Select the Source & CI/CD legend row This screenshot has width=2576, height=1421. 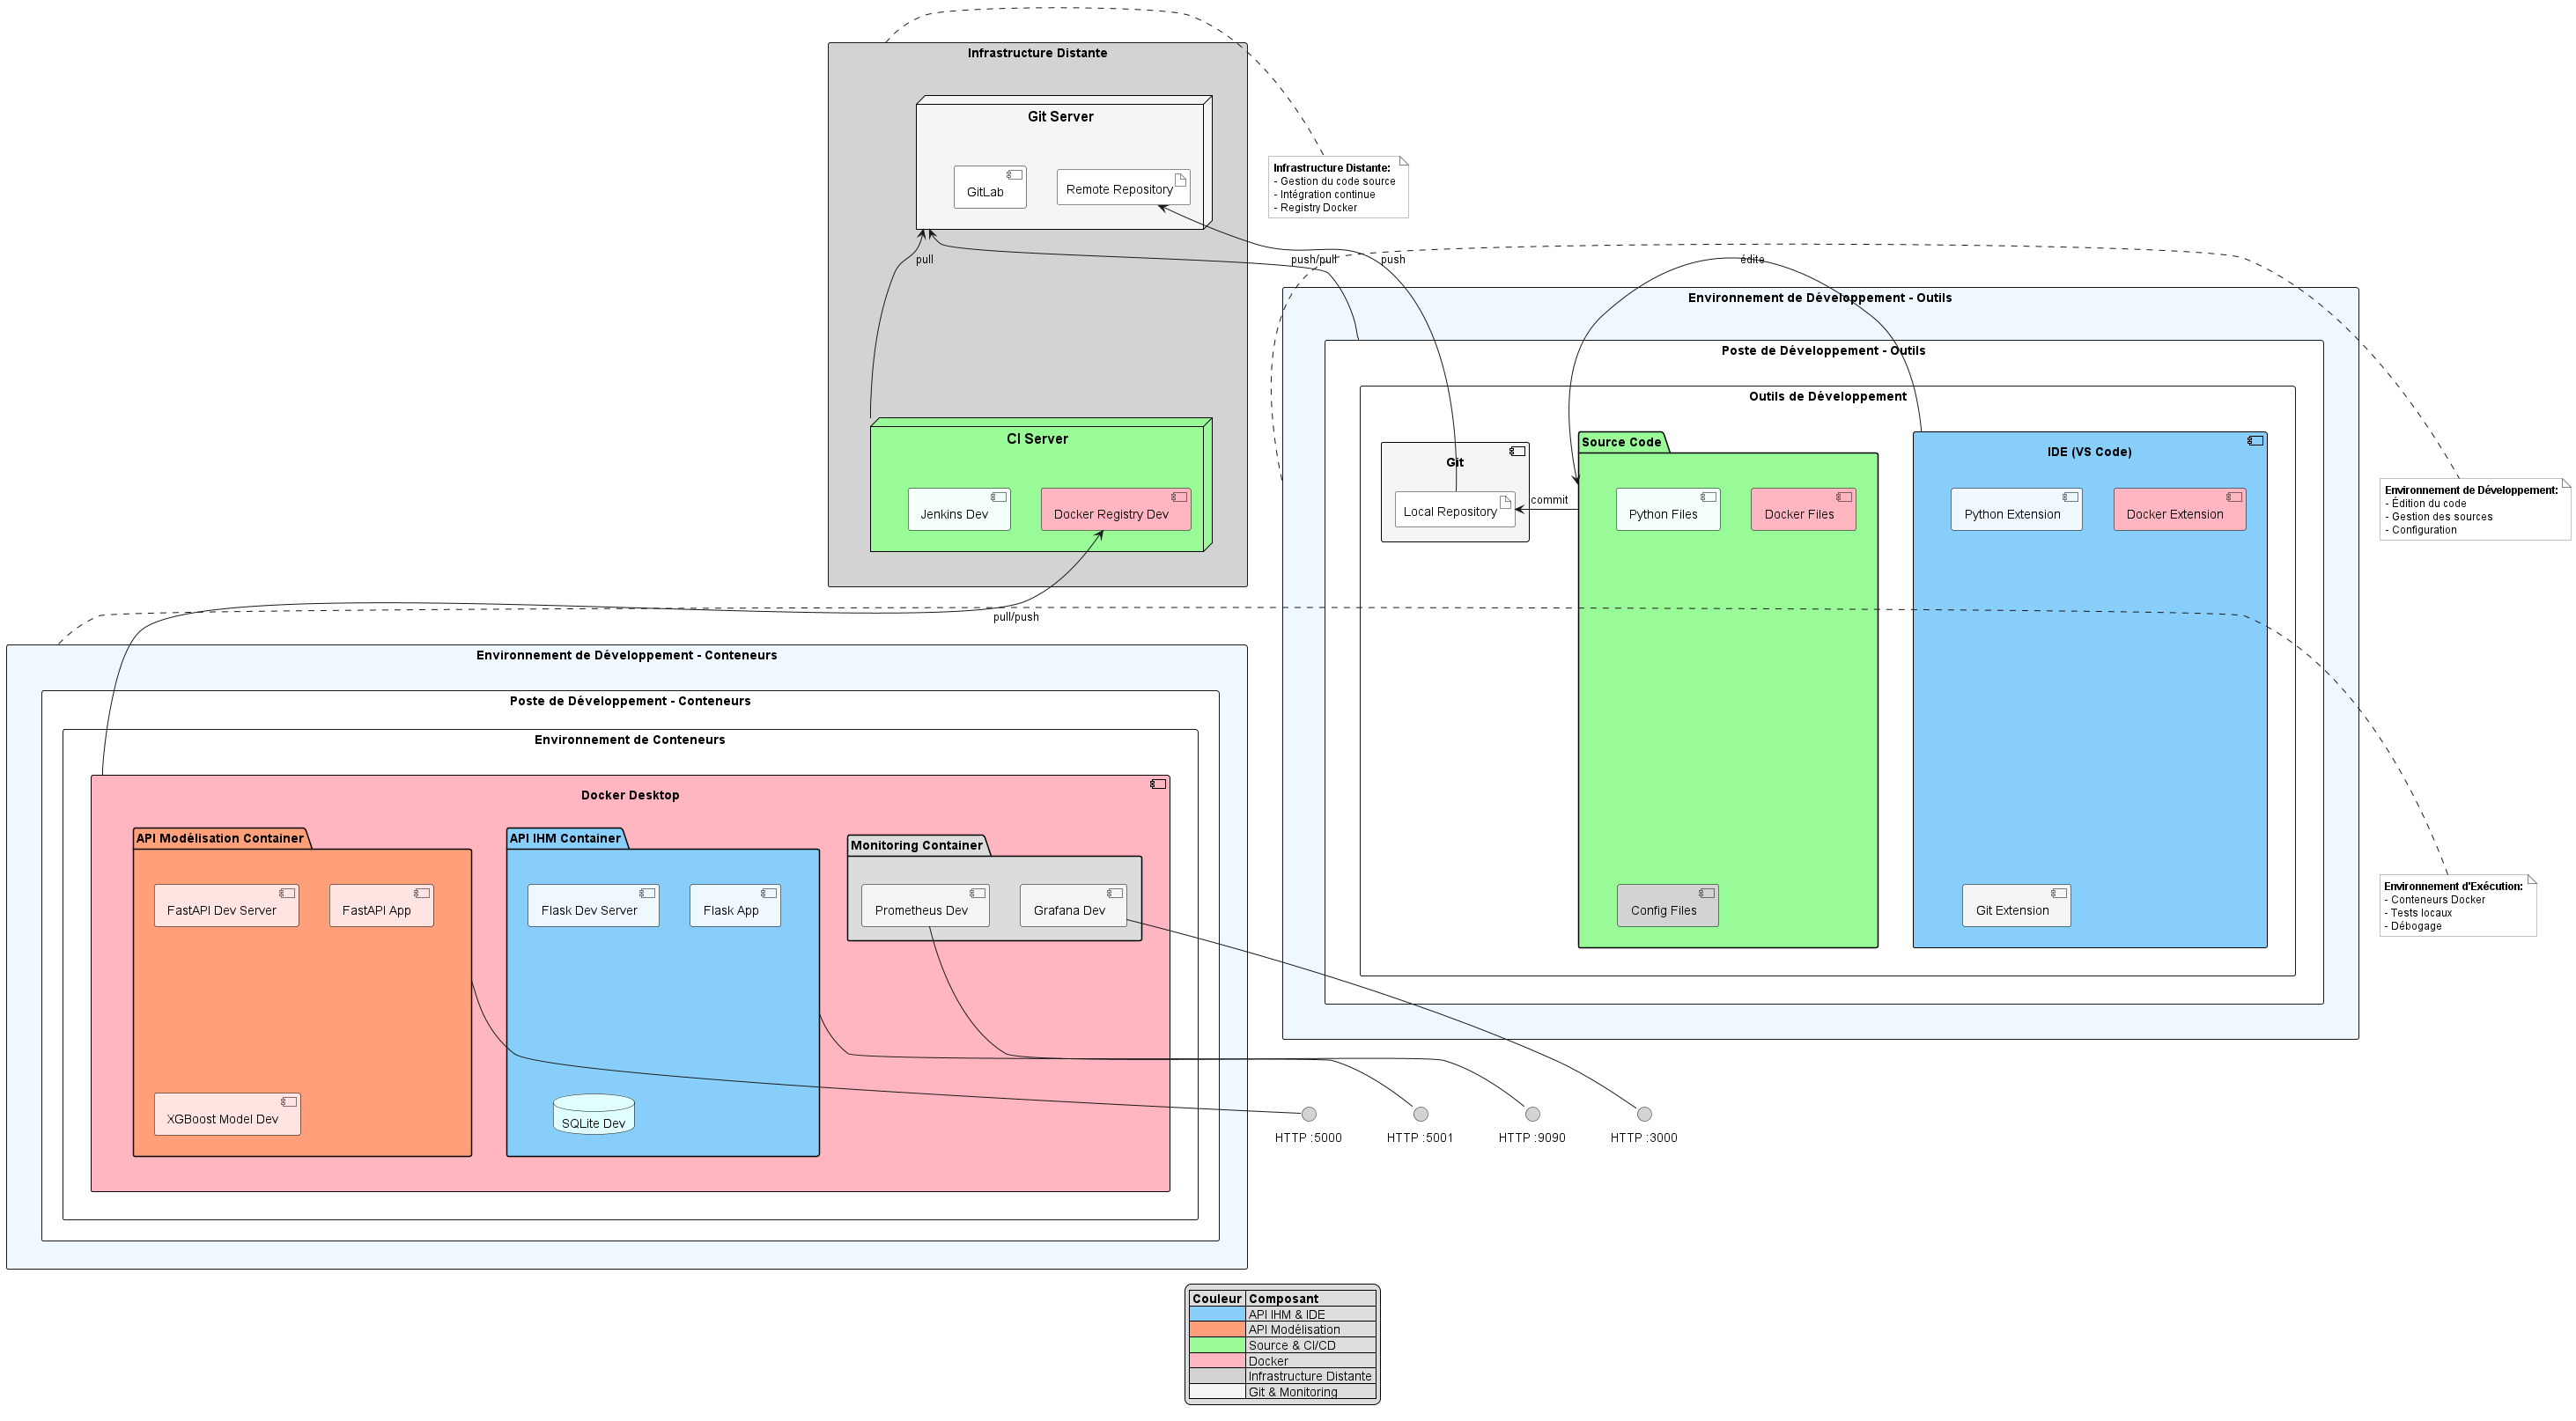point(1291,1345)
